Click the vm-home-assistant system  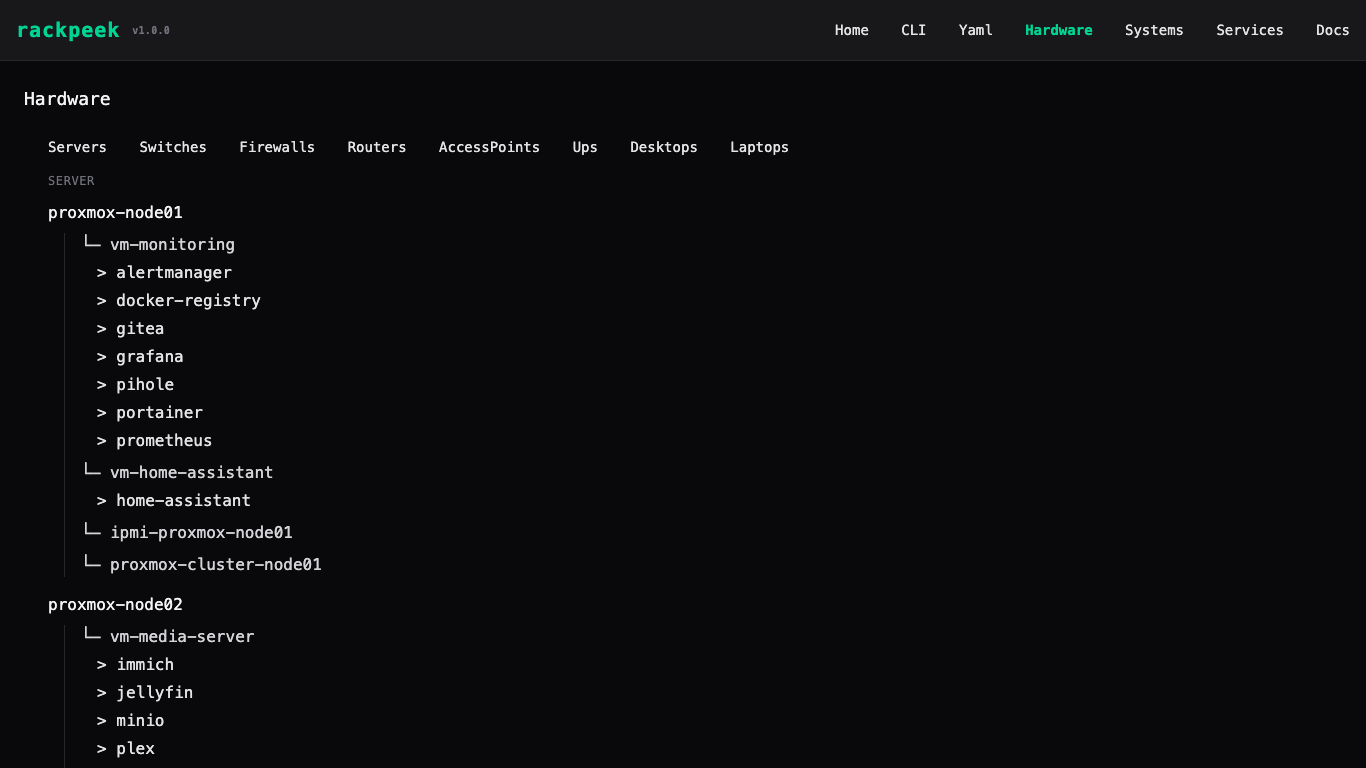point(191,472)
